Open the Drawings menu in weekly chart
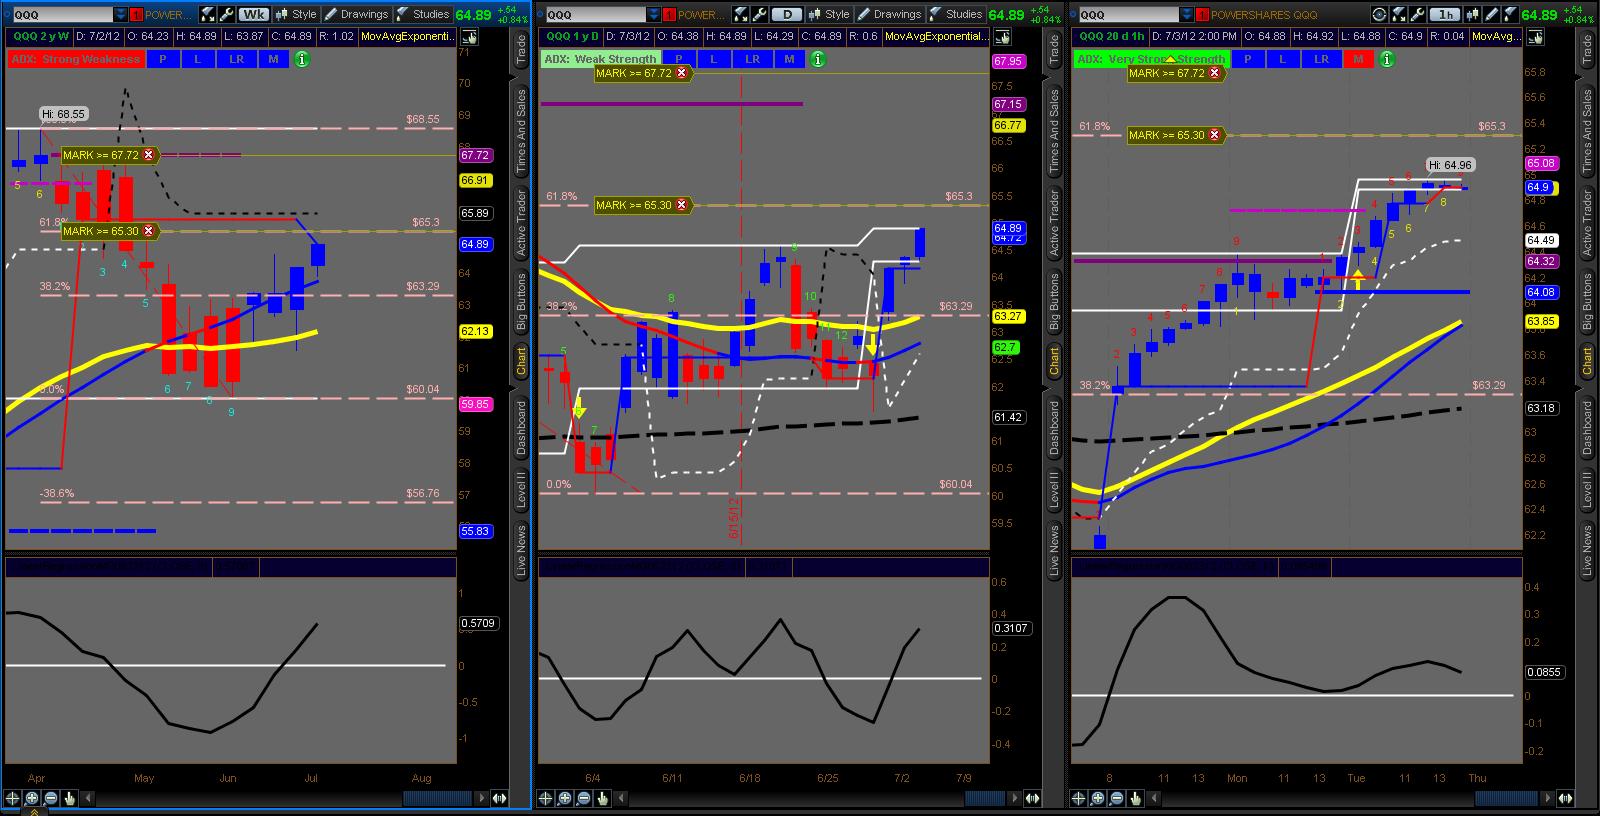 click(x=356, y=15)
